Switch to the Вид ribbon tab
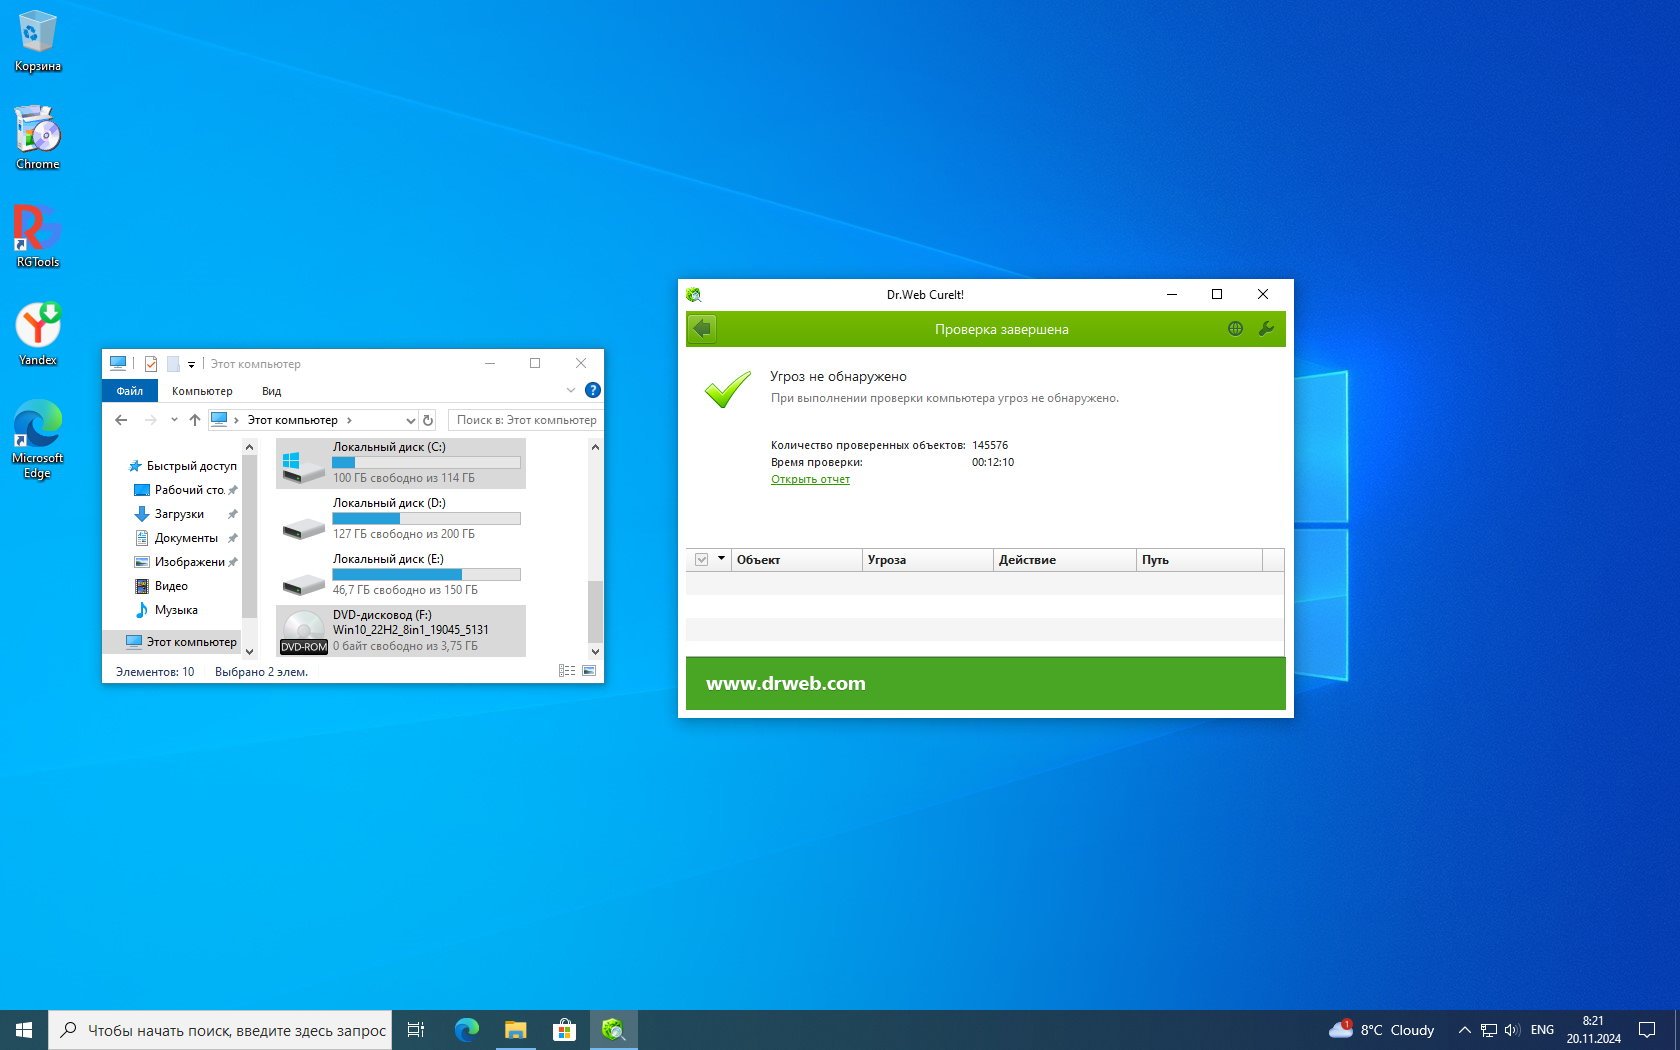 pyautogui.click(x=271, y=391)
